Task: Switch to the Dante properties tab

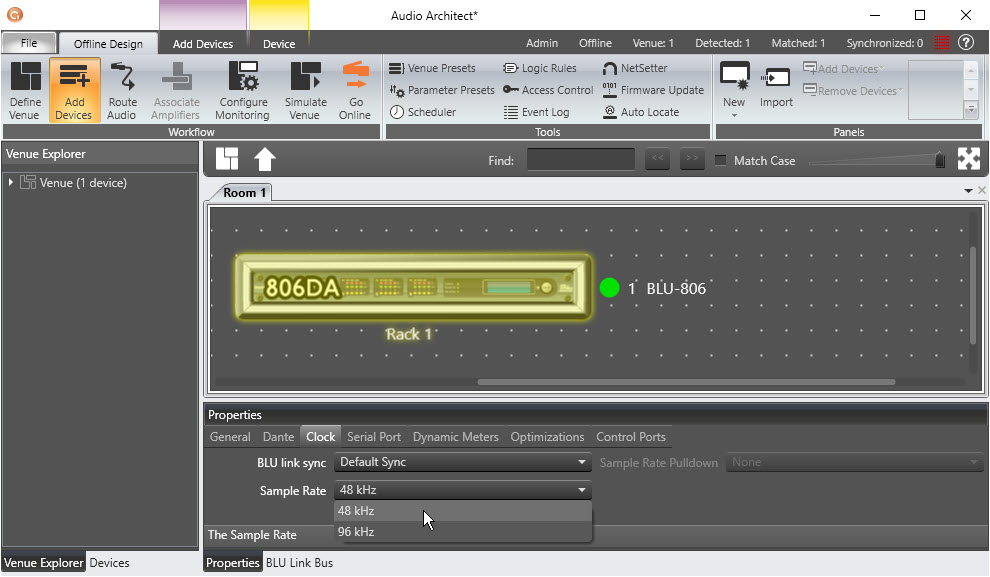Action: pyautogui.click(x=278, y=437)
